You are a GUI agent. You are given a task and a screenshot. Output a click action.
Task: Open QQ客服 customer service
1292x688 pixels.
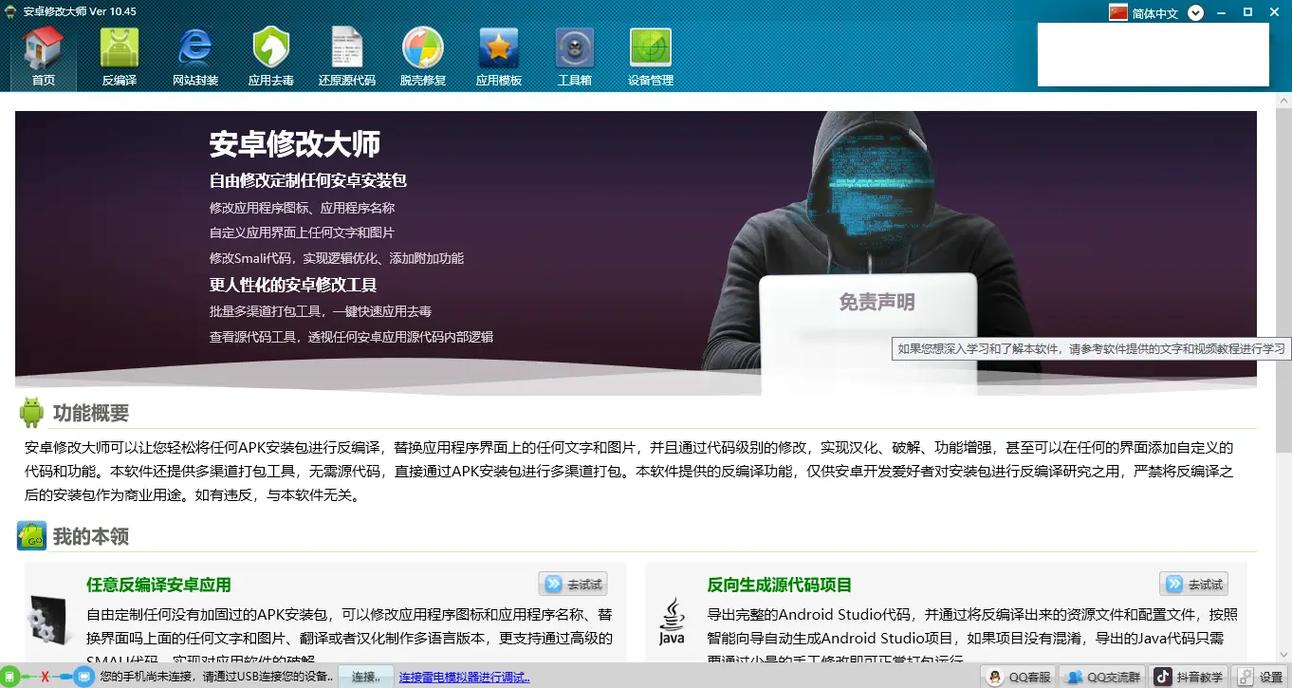1019,677
